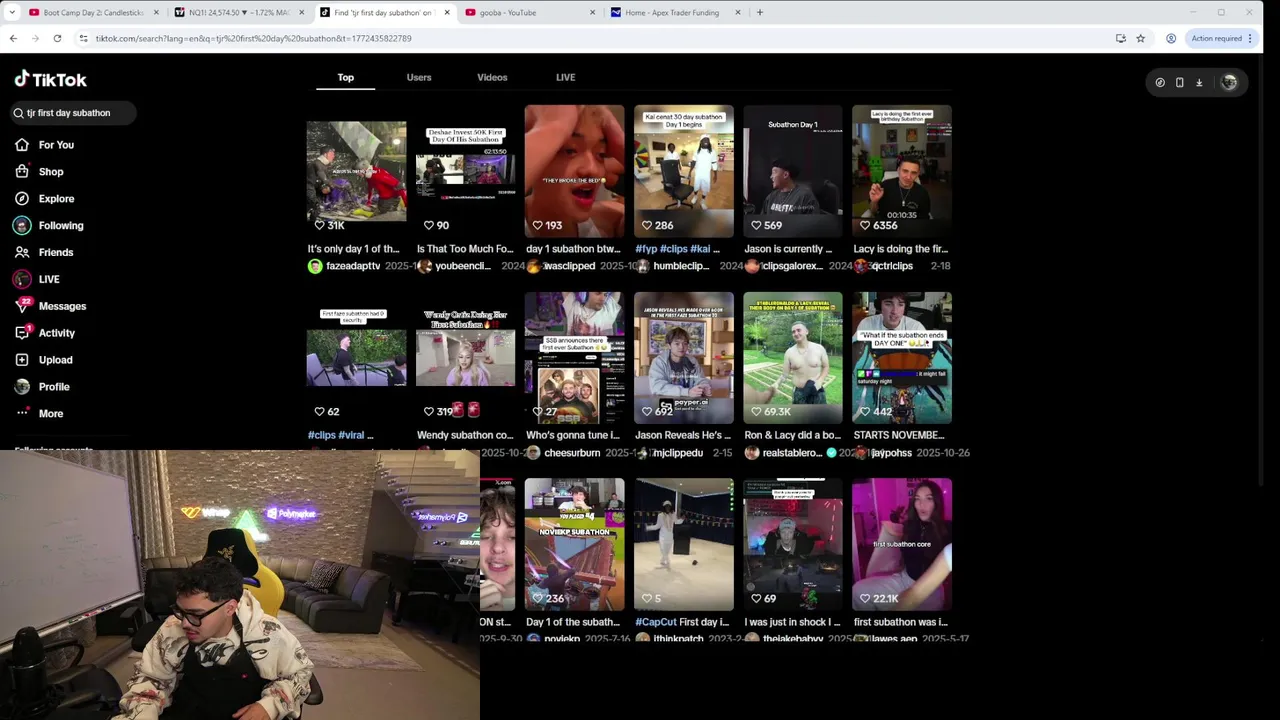The image size is (1280, 720).
Task: Open the TikTok coins icon at top right
Action: (1160, 83)
